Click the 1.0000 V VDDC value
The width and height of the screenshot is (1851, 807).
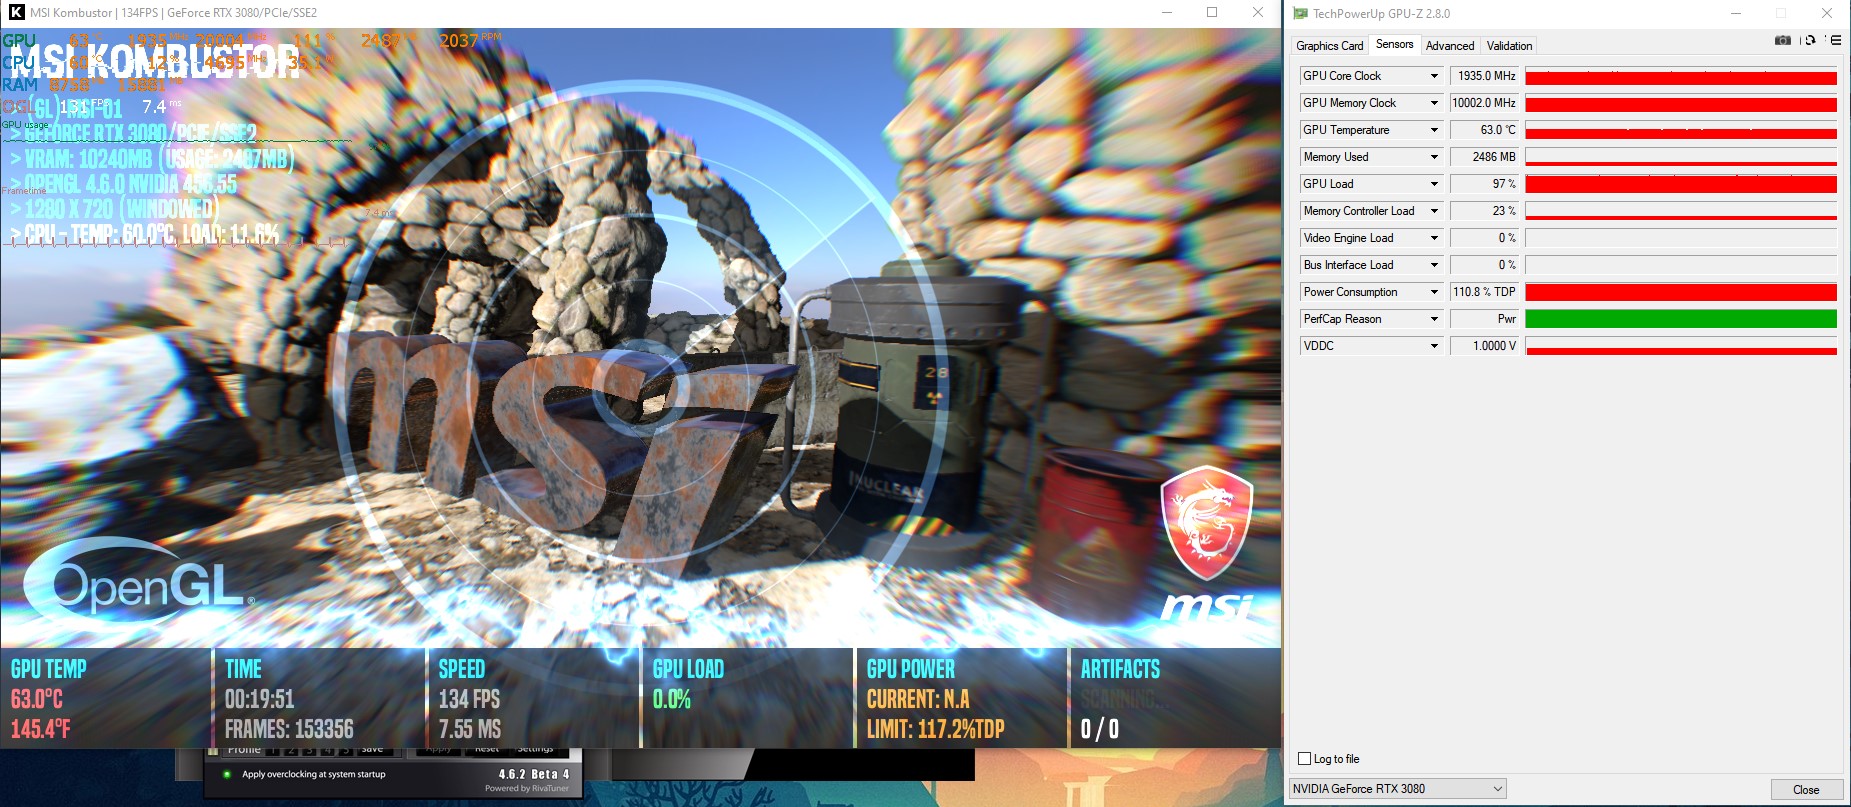point(1484,346)
